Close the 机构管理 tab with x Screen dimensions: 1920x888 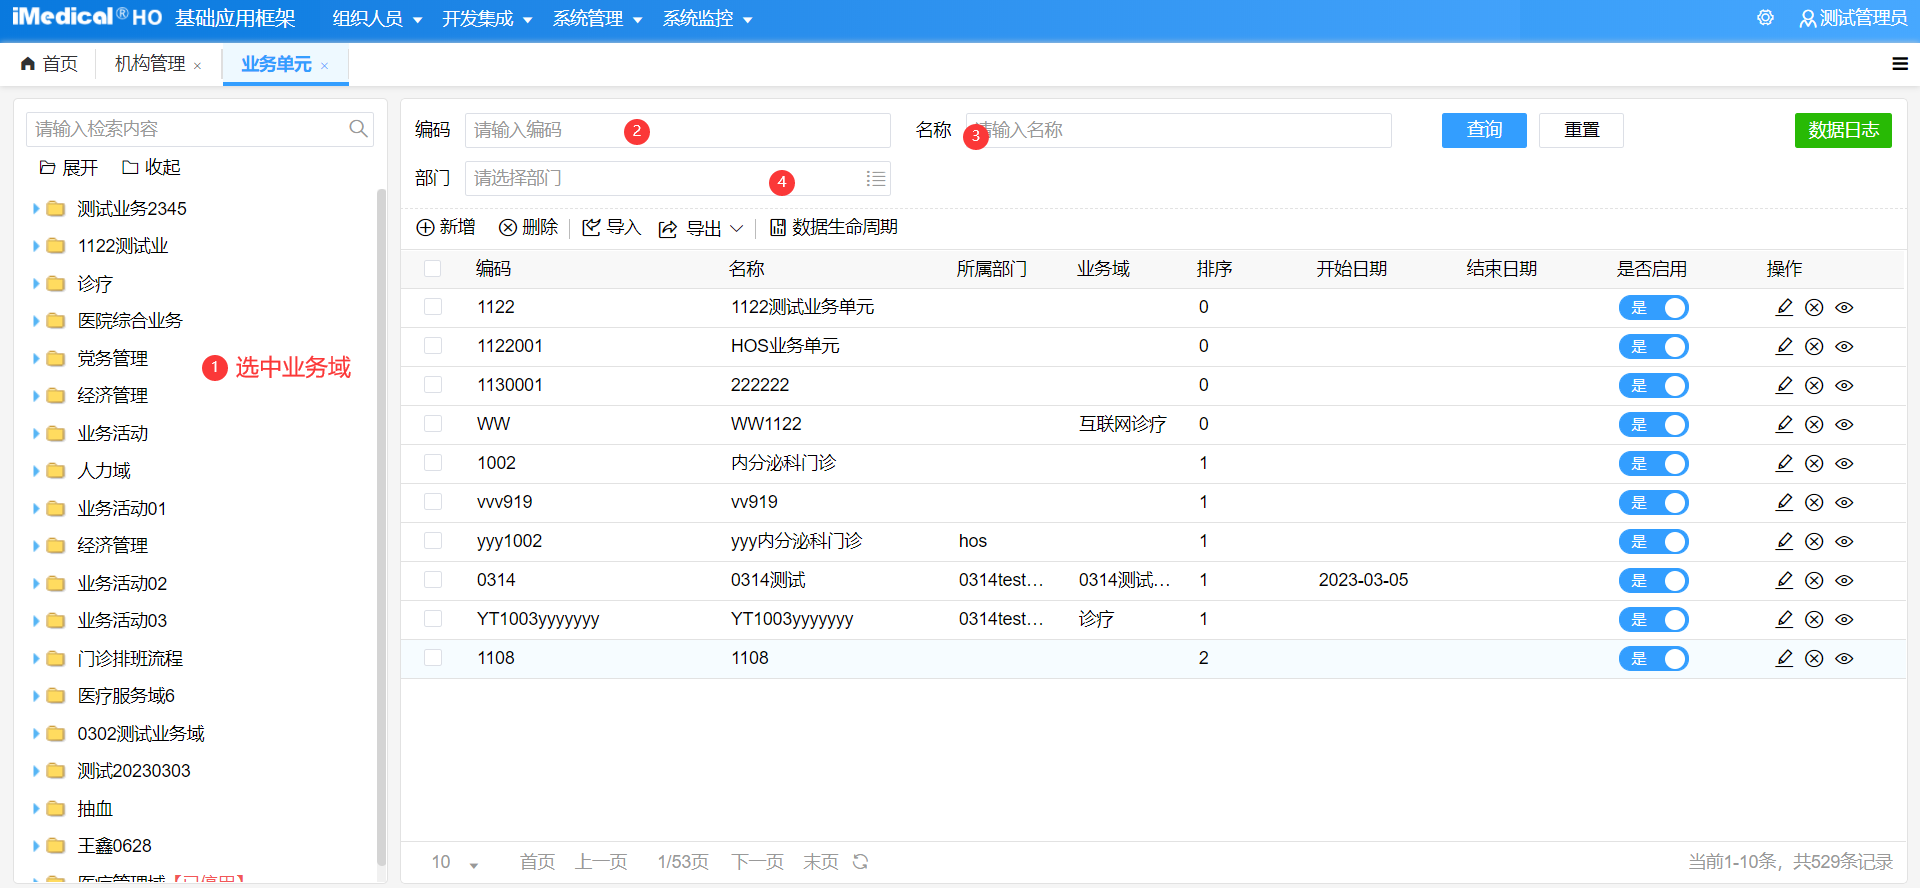(x=197, y=66)
